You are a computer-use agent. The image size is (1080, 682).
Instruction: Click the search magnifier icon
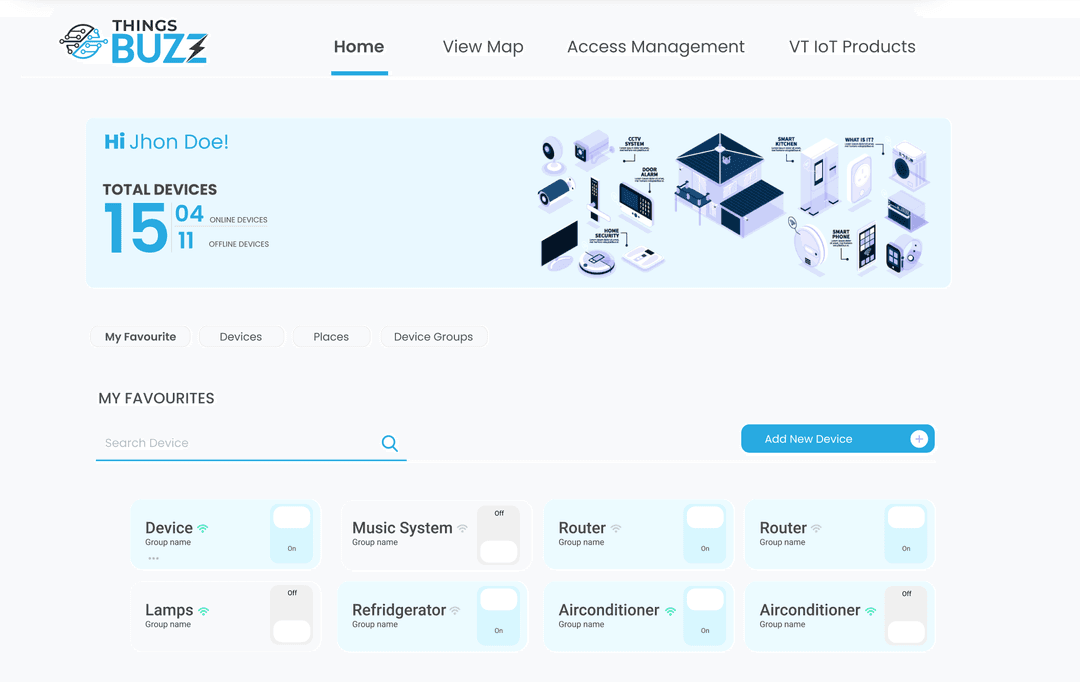[x=390, y=443]
